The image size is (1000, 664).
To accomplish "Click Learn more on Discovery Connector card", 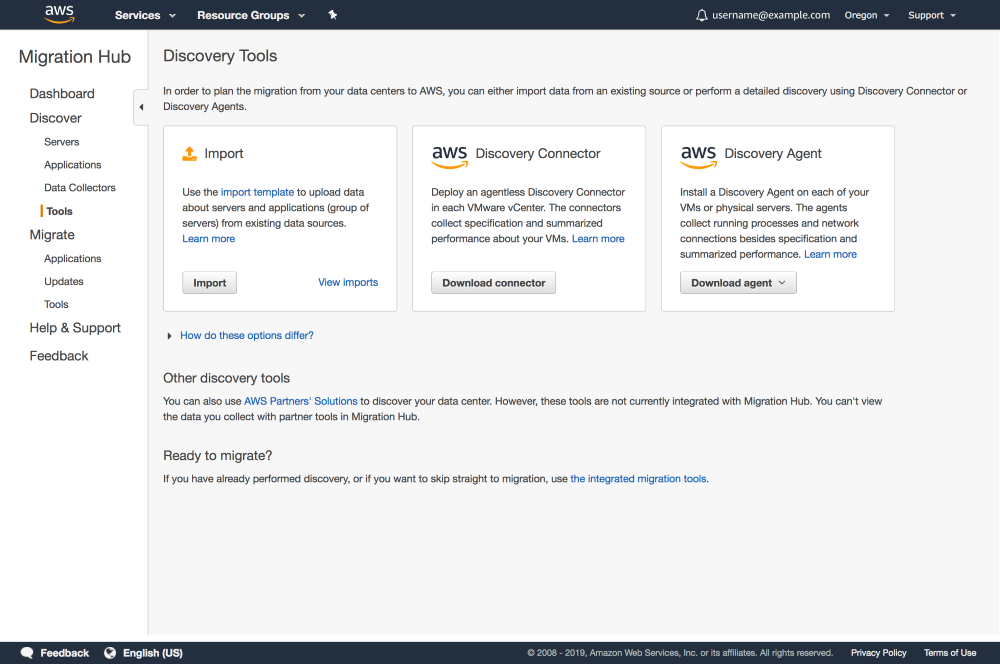I will coord(598,239).
